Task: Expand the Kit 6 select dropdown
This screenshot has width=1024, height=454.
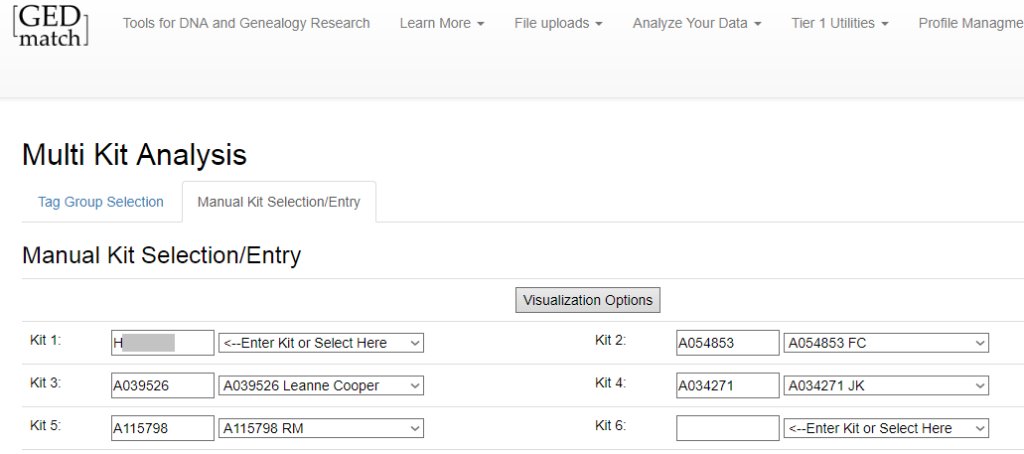Action: 886,428
